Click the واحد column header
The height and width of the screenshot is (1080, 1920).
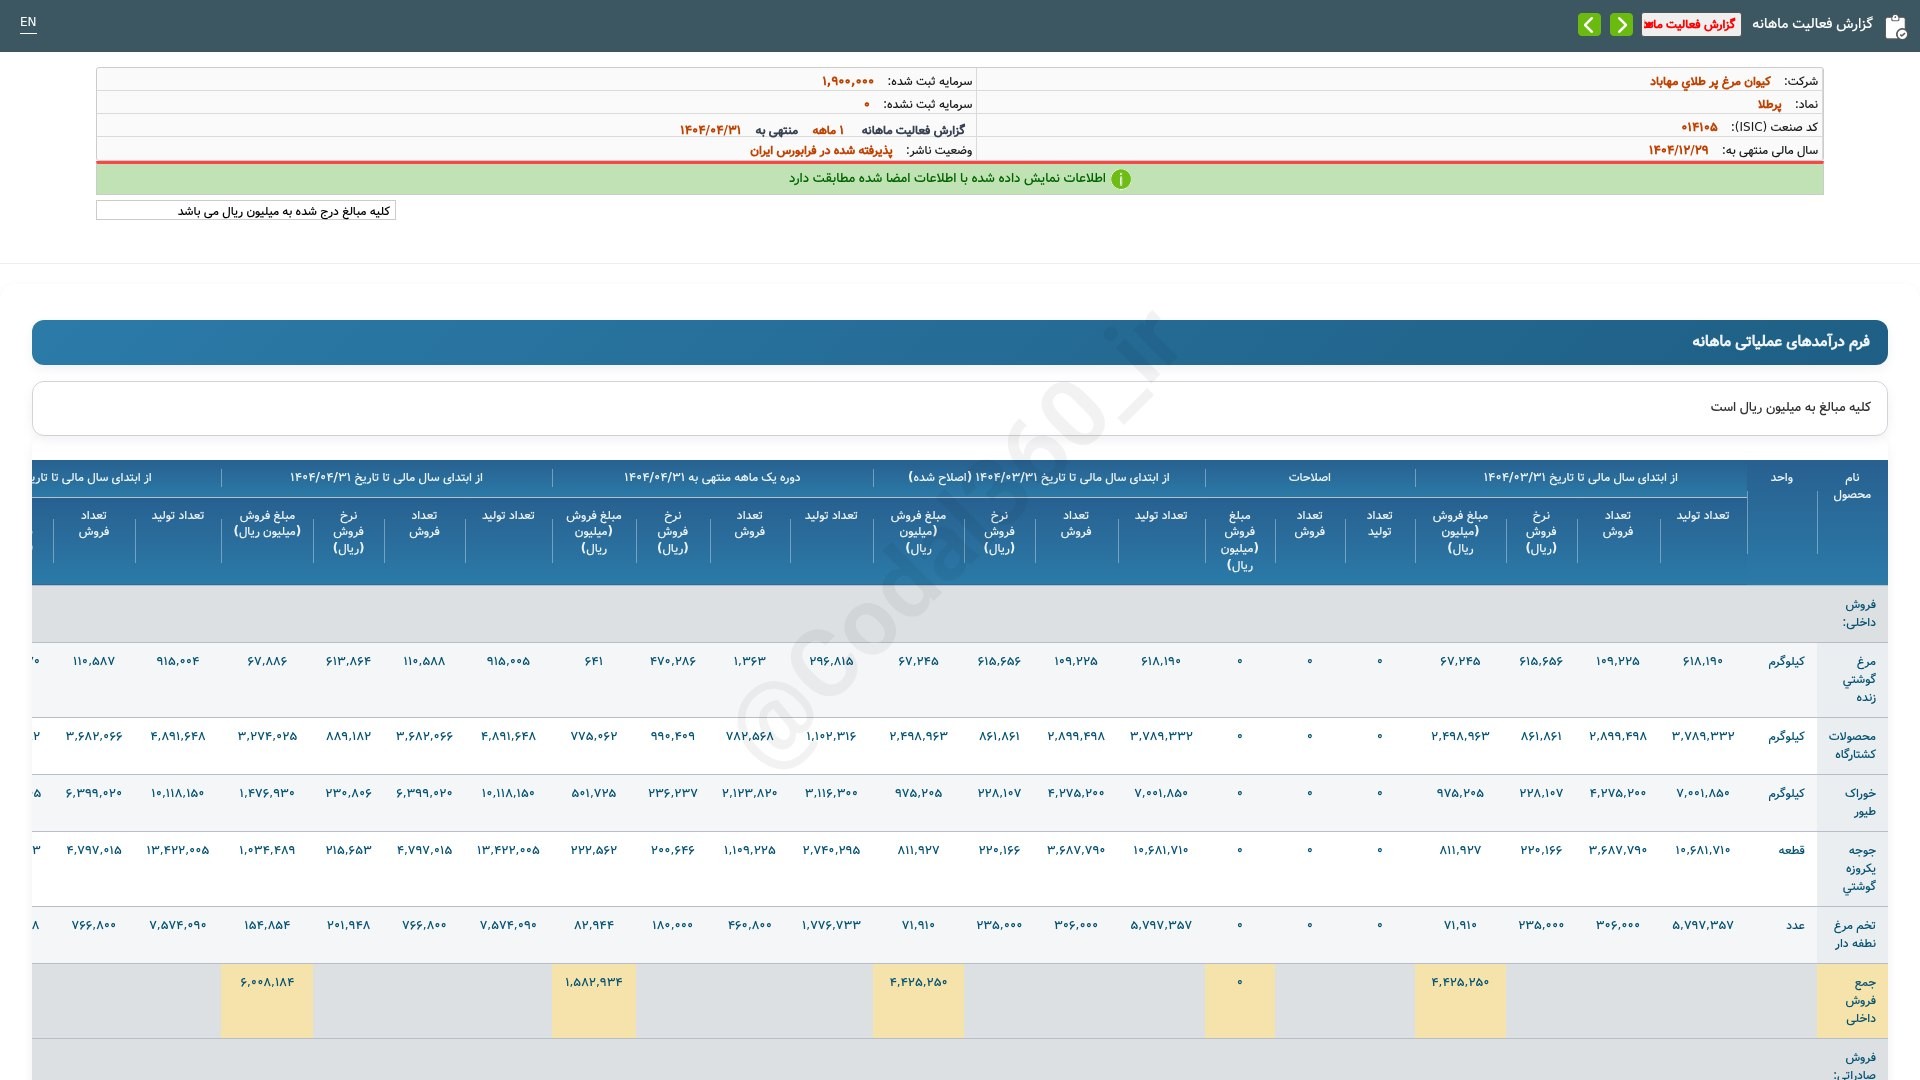(x=1782, y=478)
